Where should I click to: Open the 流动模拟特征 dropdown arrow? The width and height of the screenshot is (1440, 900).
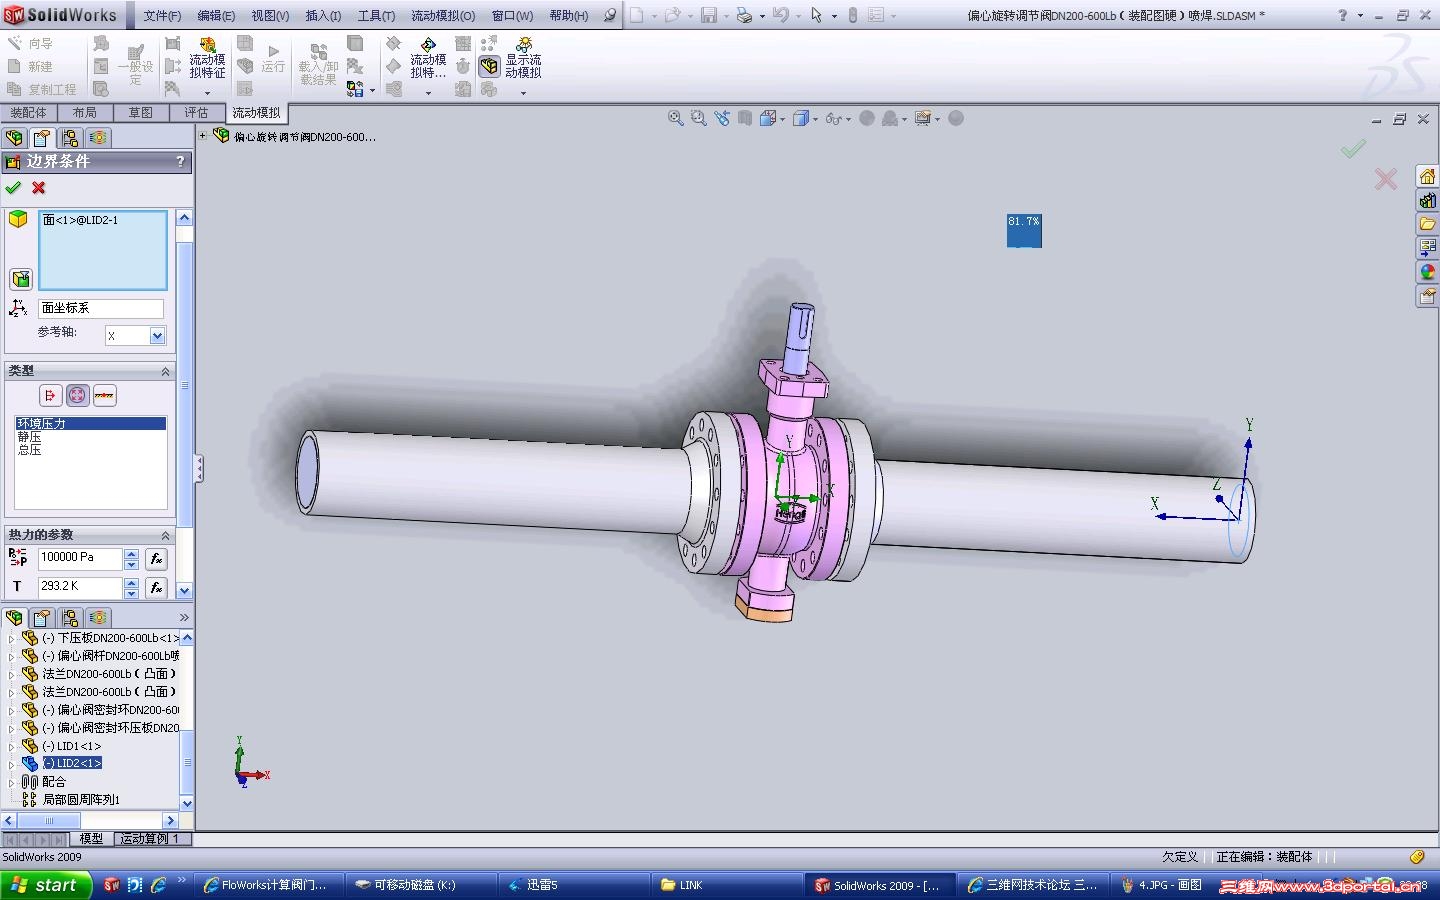point(207,93)
